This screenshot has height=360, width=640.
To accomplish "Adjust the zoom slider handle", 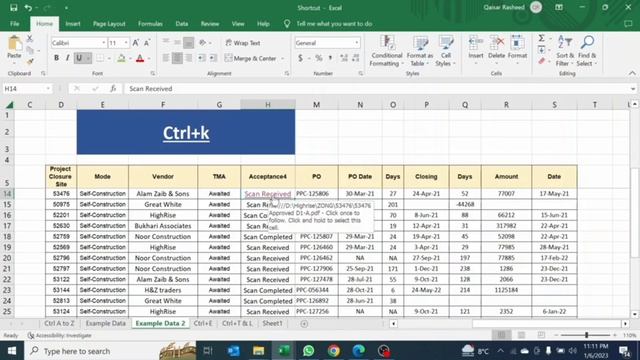I will [587, 335].
